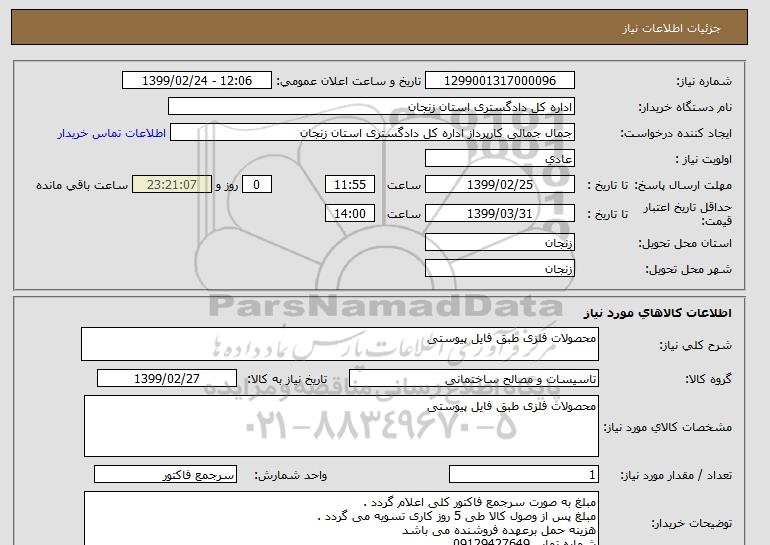
Task: Click the label گروه کالا
Action: (x=709, y=379)
